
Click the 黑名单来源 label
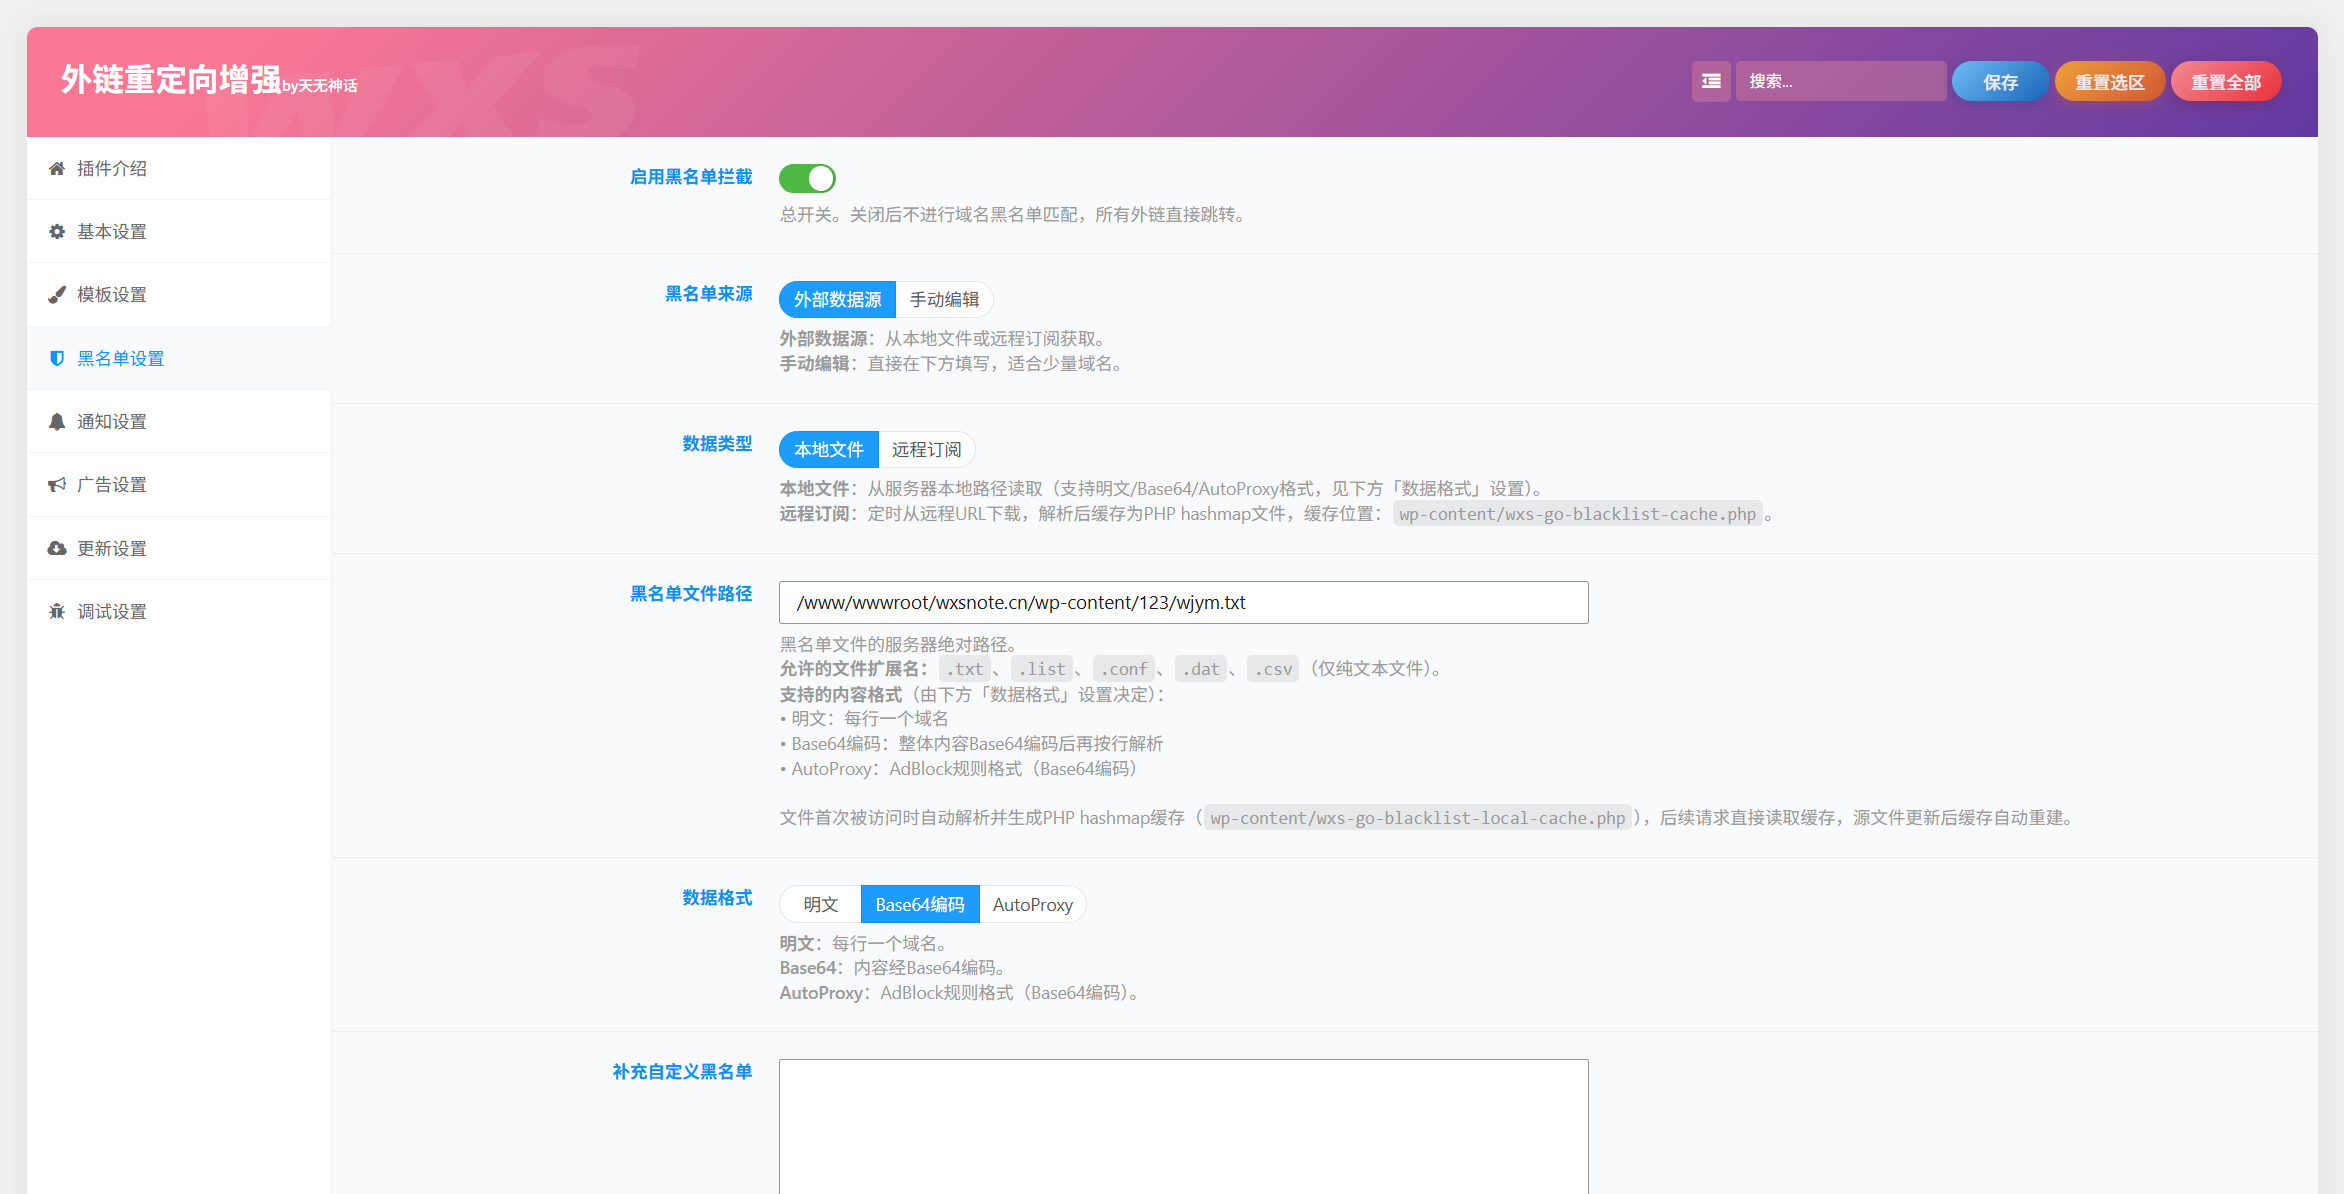[x=708, y=294]
